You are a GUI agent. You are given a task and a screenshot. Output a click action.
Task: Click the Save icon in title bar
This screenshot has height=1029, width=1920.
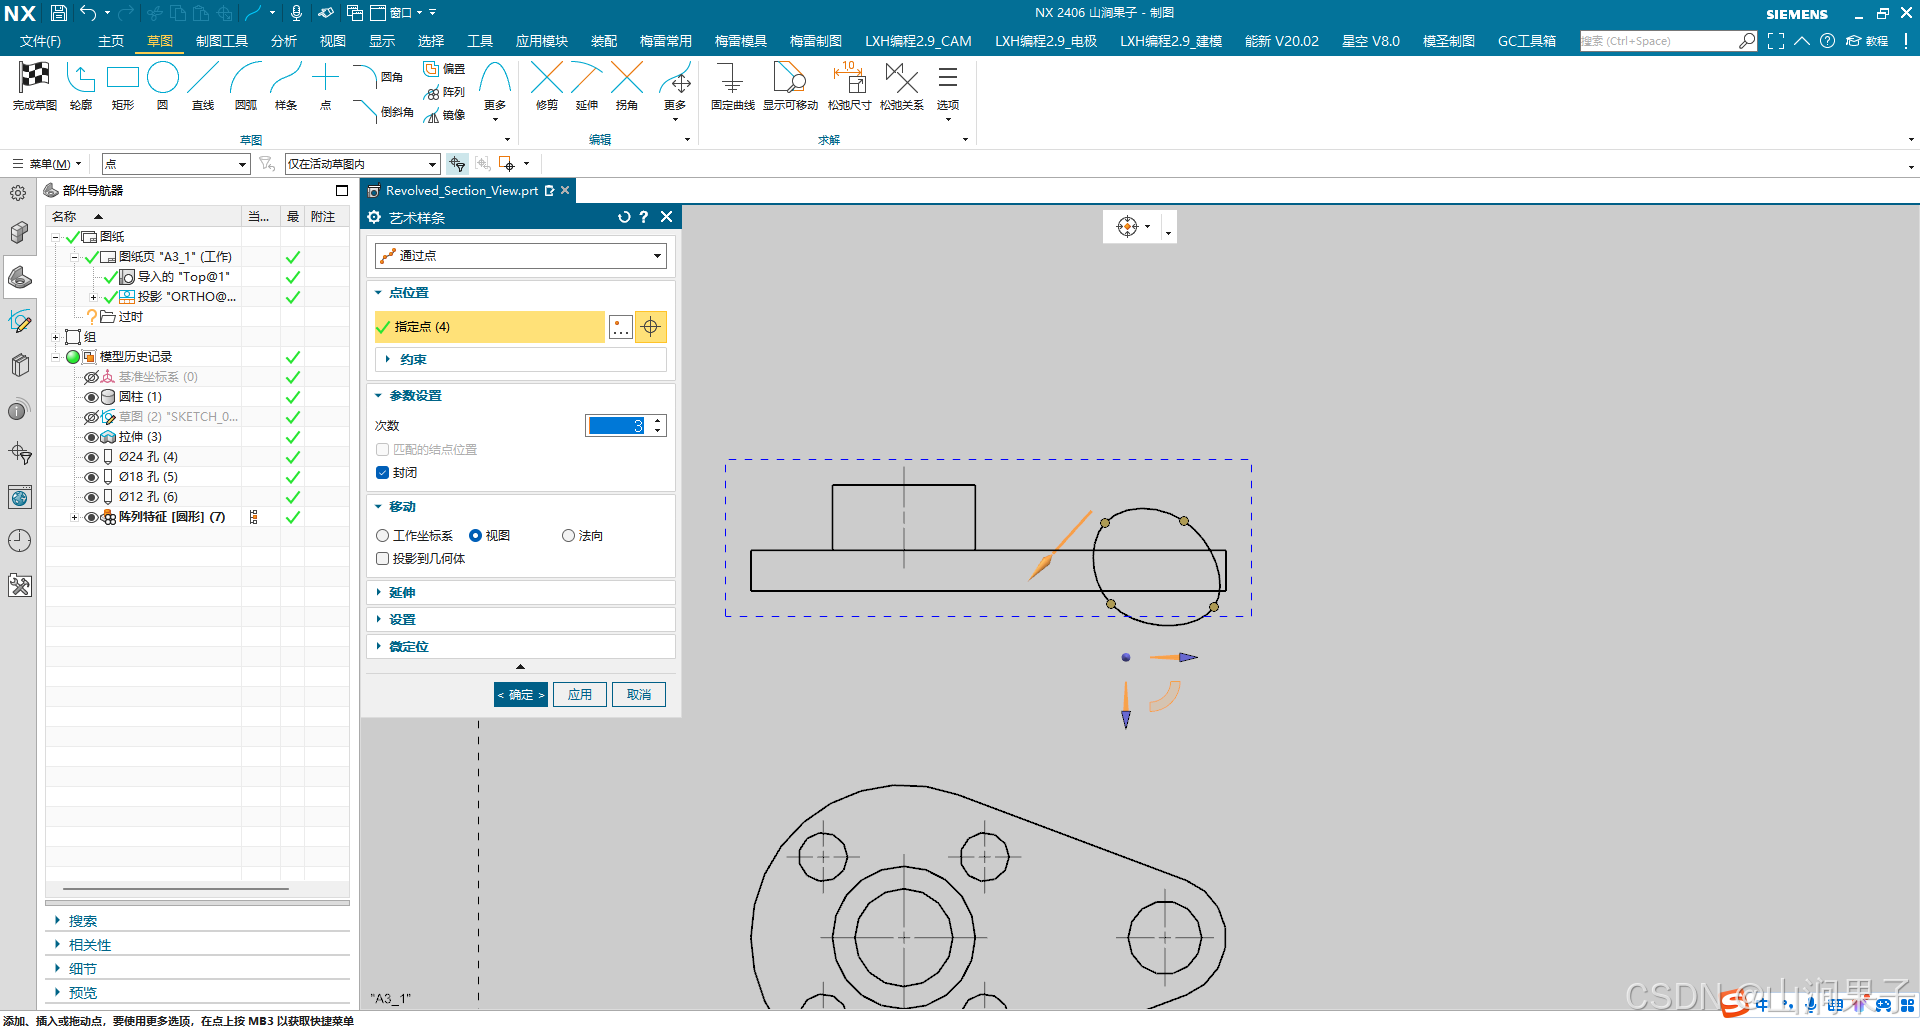(x=59, y=13)
